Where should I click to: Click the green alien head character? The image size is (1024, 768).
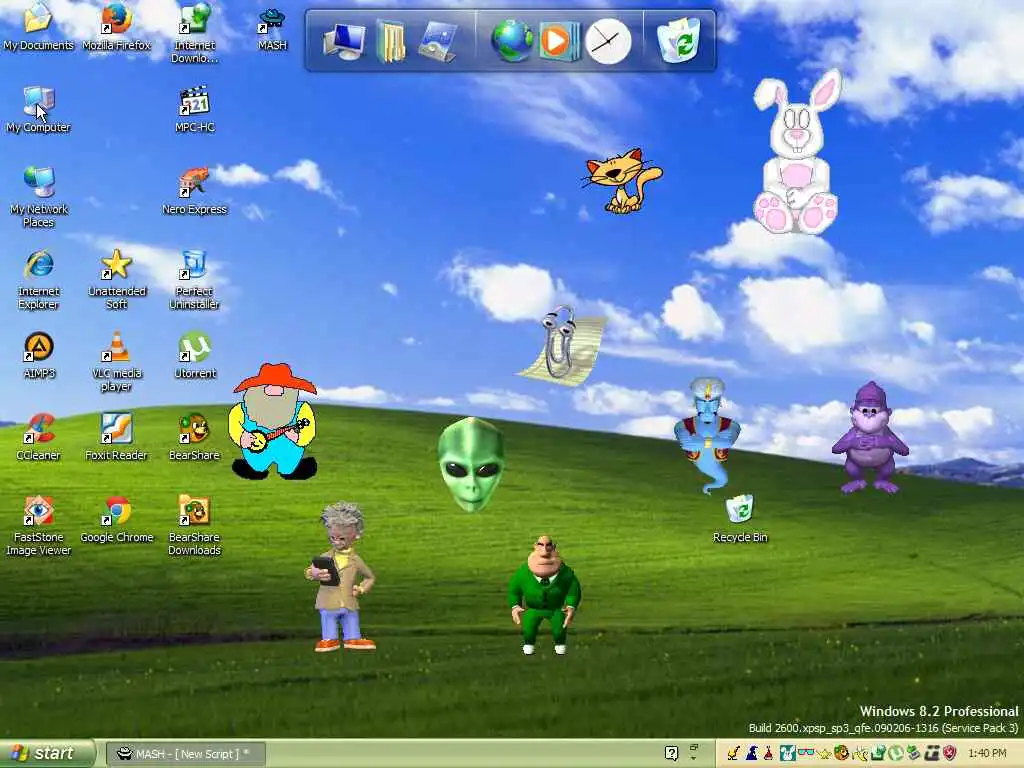point(471,464)
